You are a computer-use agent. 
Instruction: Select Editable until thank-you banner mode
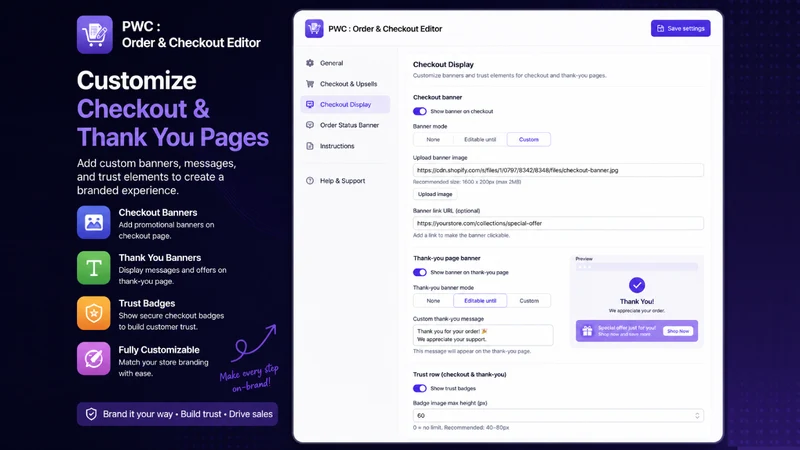pos(480,301)
